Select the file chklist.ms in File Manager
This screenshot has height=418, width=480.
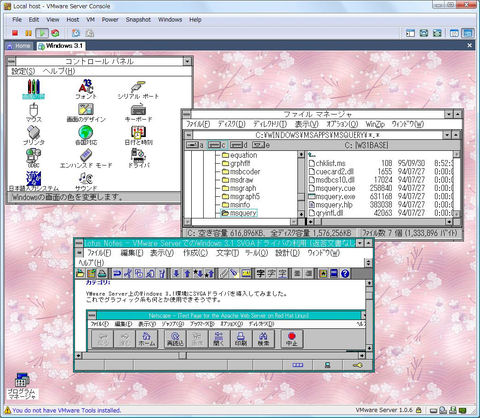327,163
